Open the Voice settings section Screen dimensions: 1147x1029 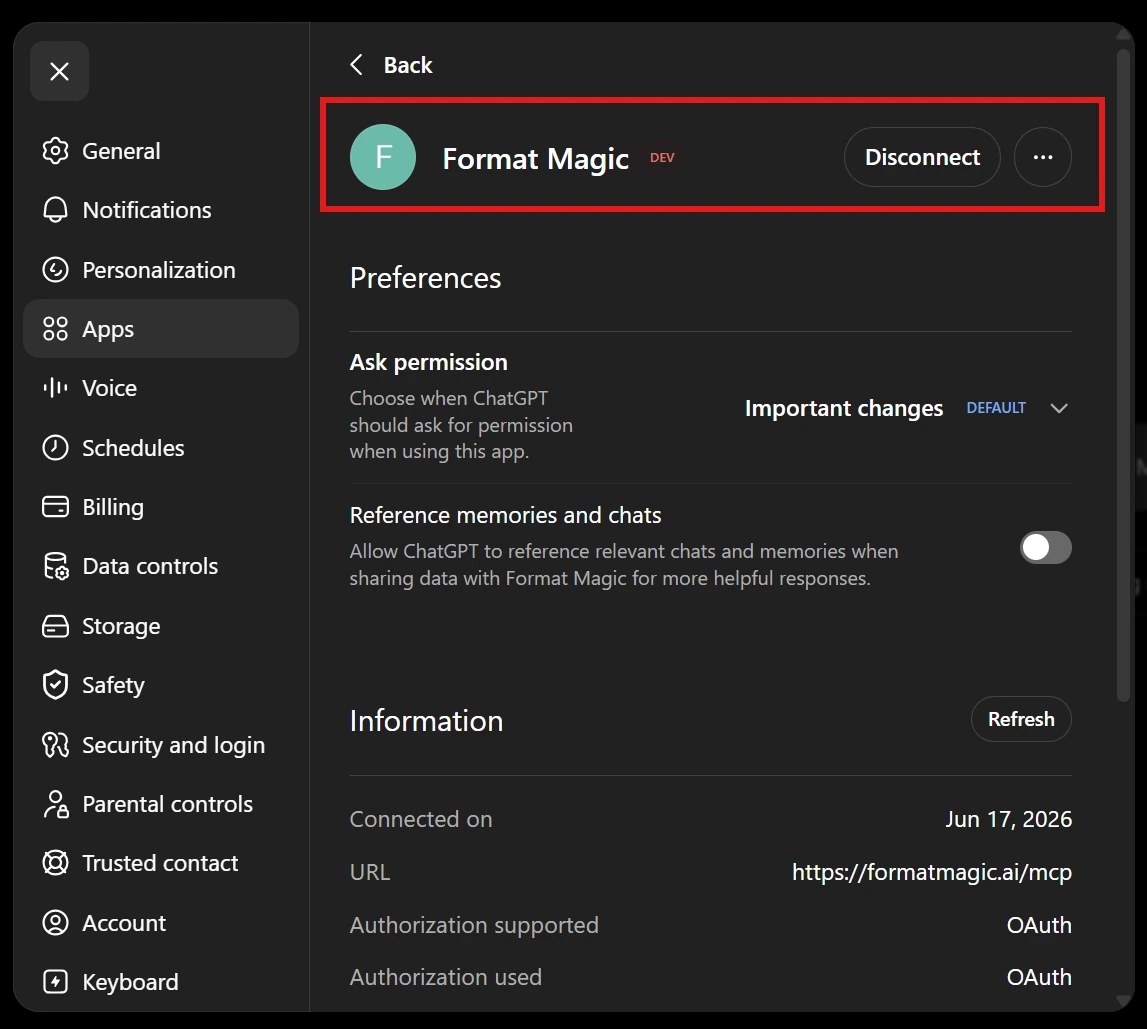tap(161, 388)
